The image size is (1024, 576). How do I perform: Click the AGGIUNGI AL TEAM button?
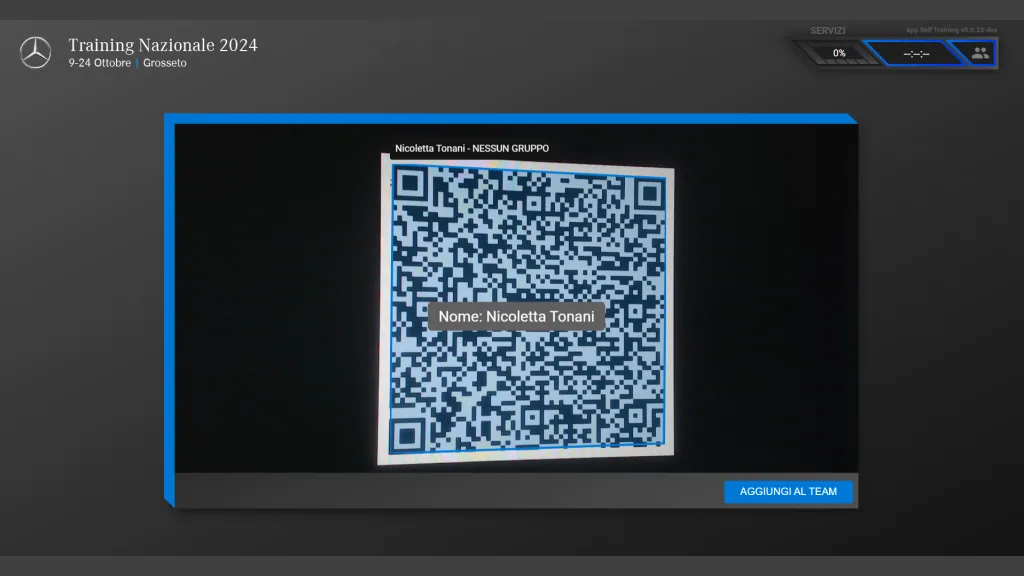click(788, 492)
